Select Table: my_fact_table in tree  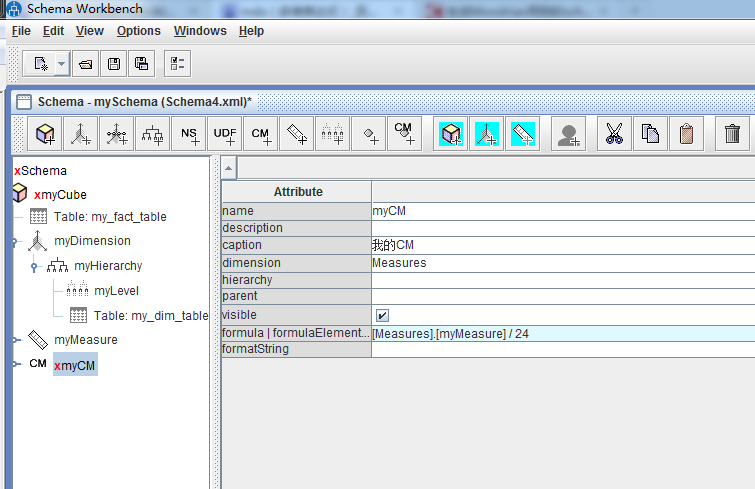point(110,217)
